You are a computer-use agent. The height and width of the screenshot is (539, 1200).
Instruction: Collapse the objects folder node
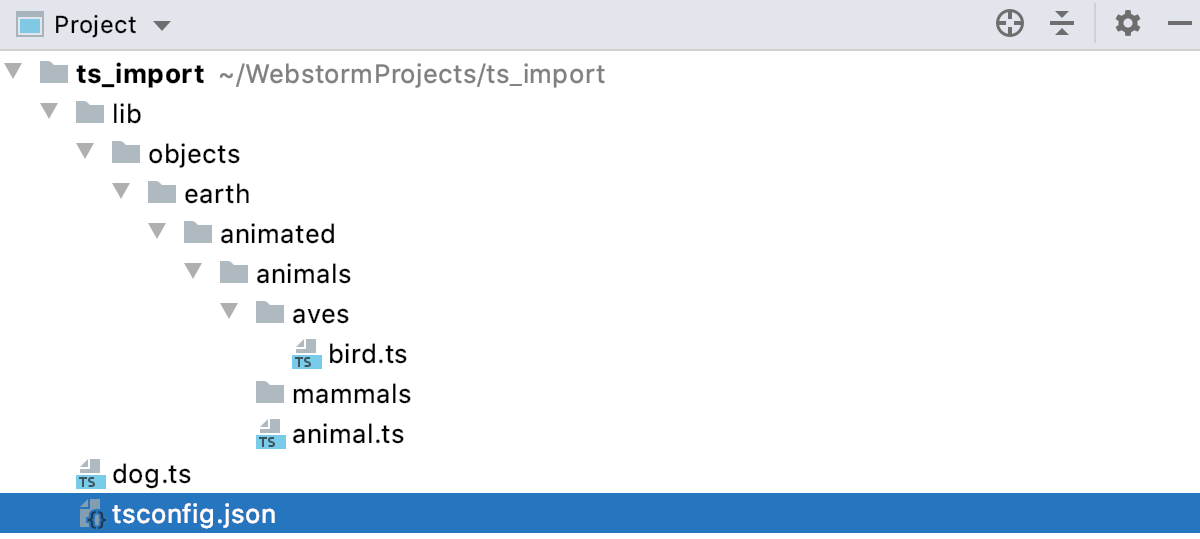tap(85, 152)
